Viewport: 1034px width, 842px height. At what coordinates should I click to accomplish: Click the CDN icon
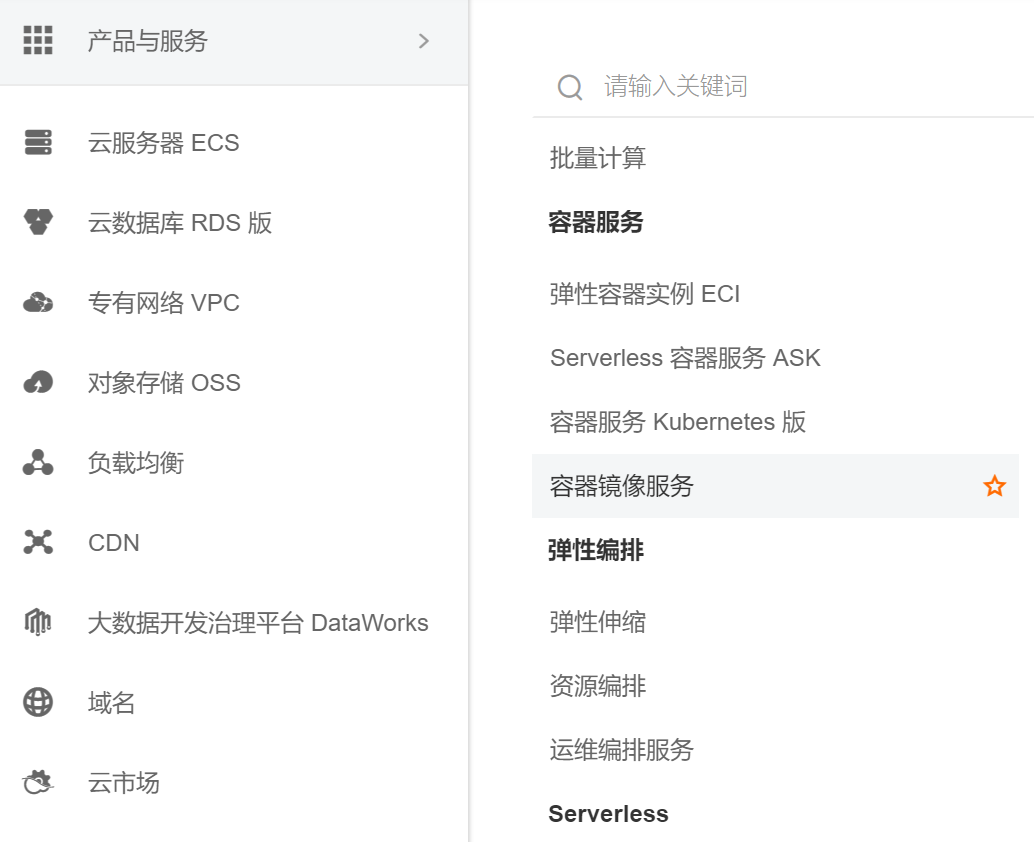(38, 542)
